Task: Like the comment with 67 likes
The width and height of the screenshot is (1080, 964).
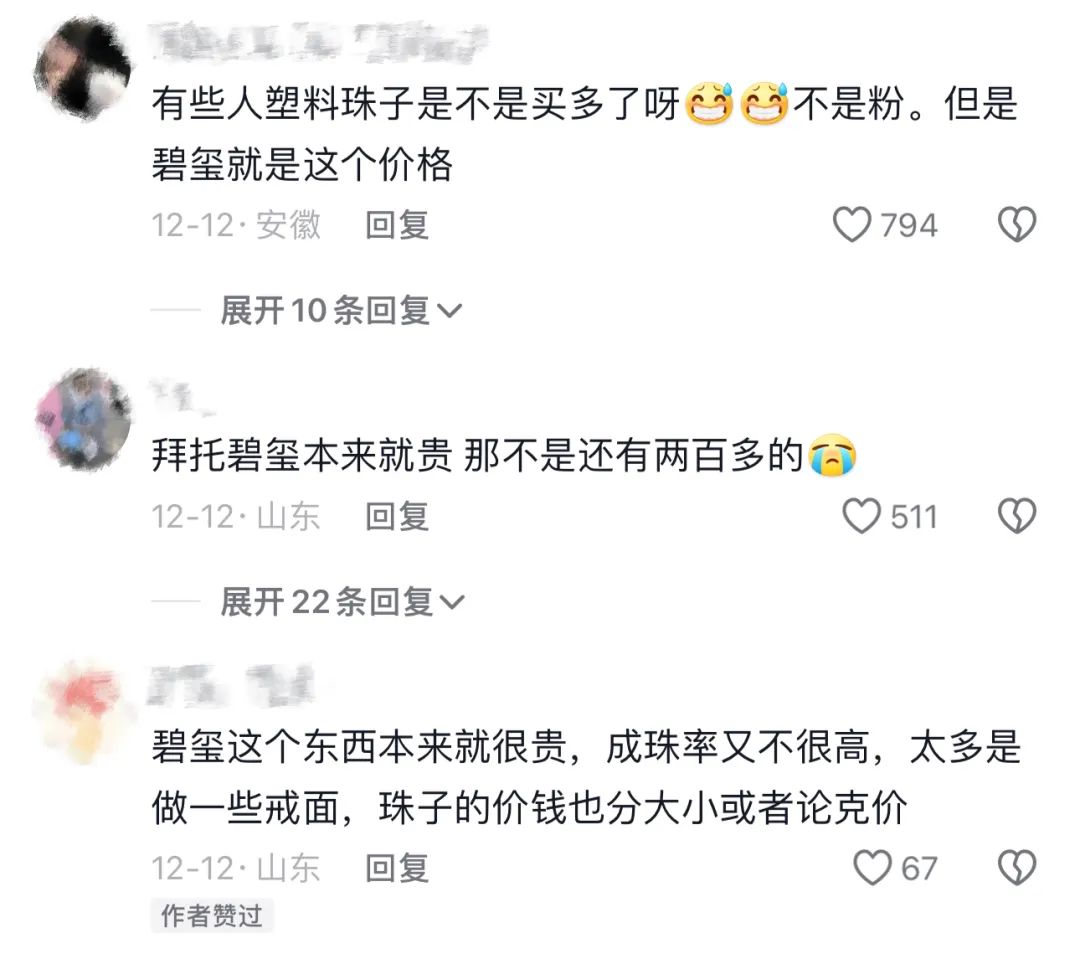Action: coord(873,868)
